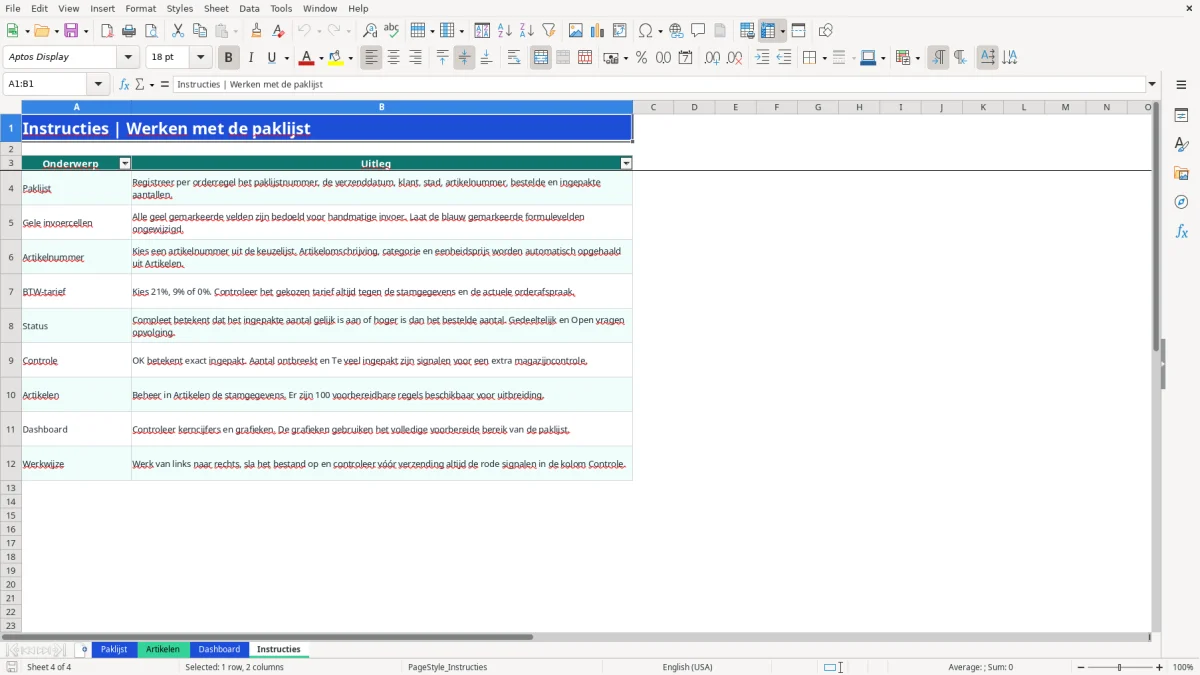Select column header C
The image size is (1200, 675).
pyautogui.click(x=653, y=107)
